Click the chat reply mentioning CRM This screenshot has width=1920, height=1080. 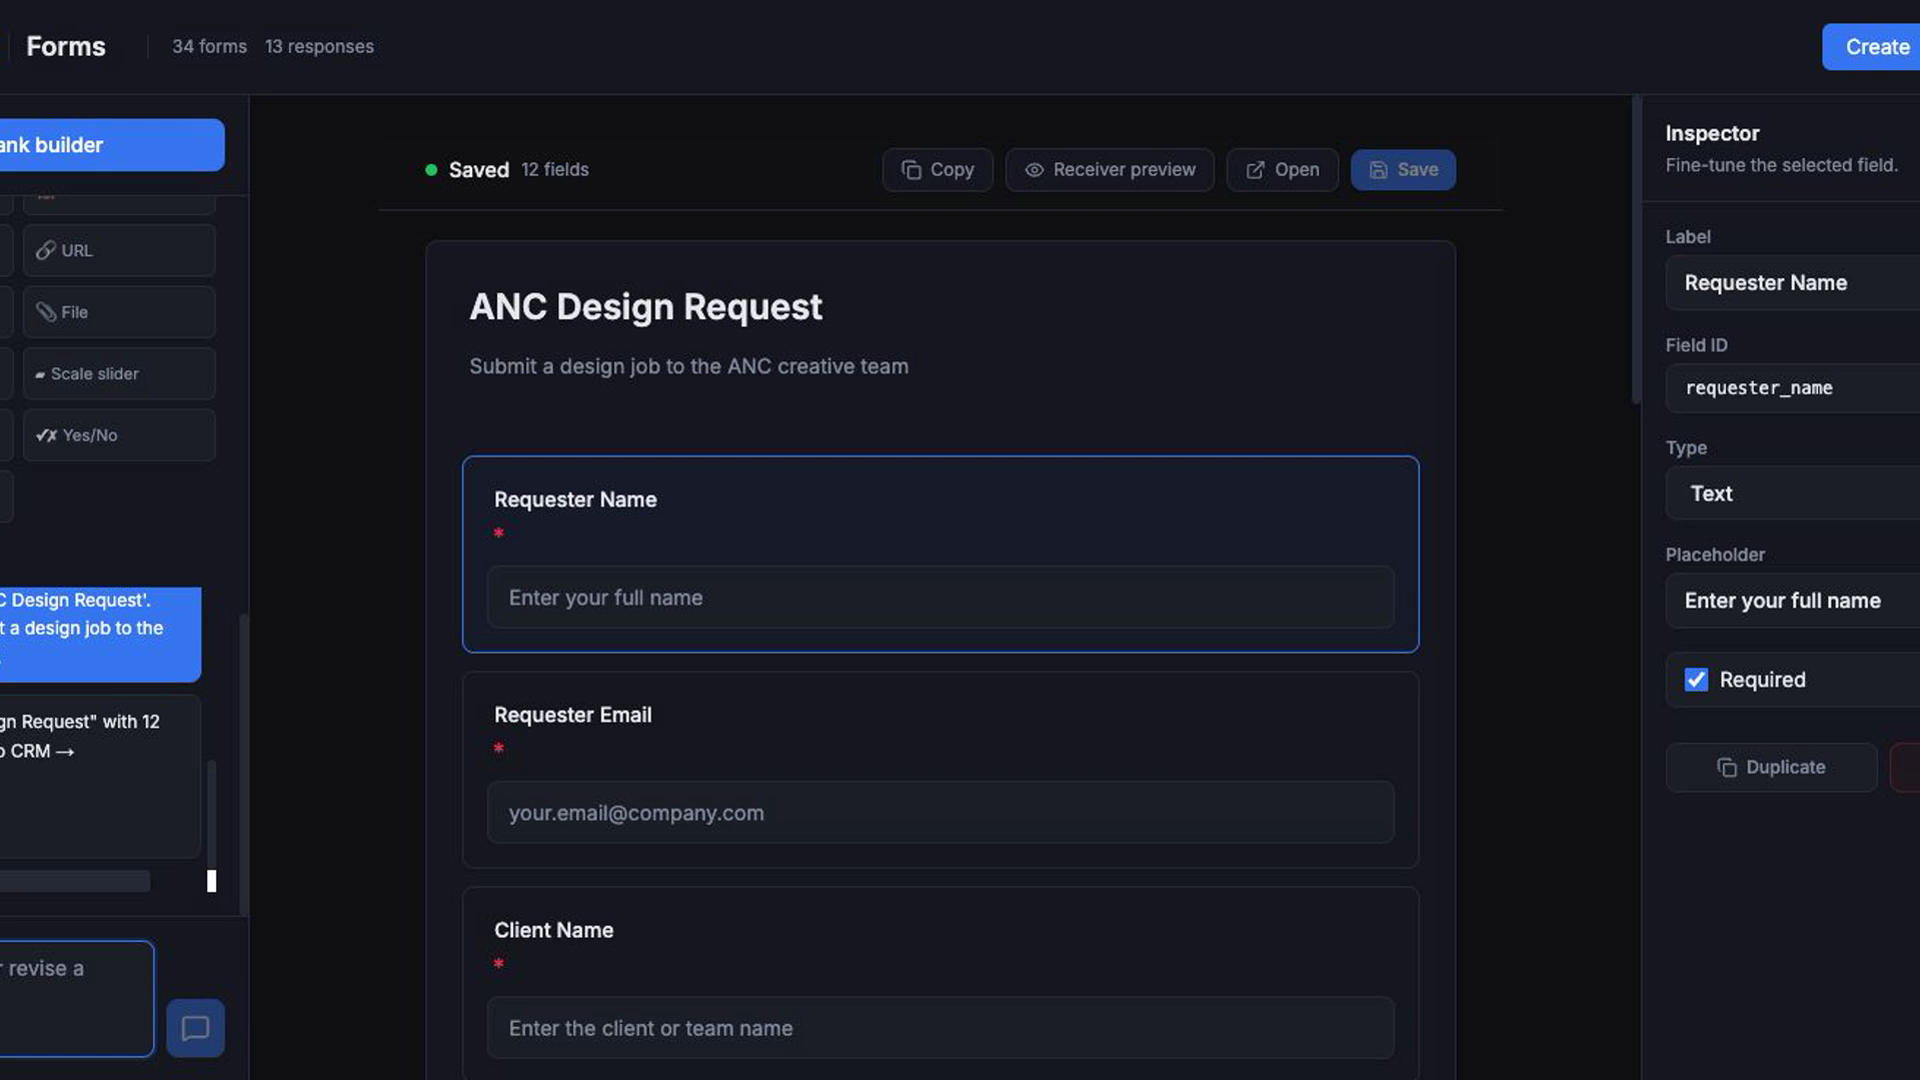(100, 776)
